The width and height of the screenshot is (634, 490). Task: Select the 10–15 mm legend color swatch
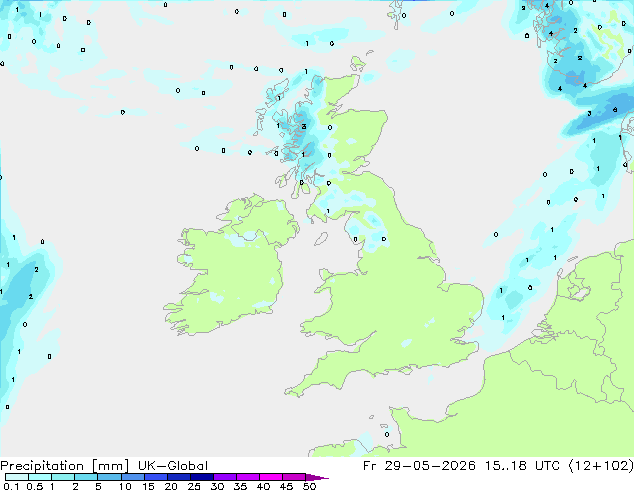pyautogui.click(x=132, y=477)
